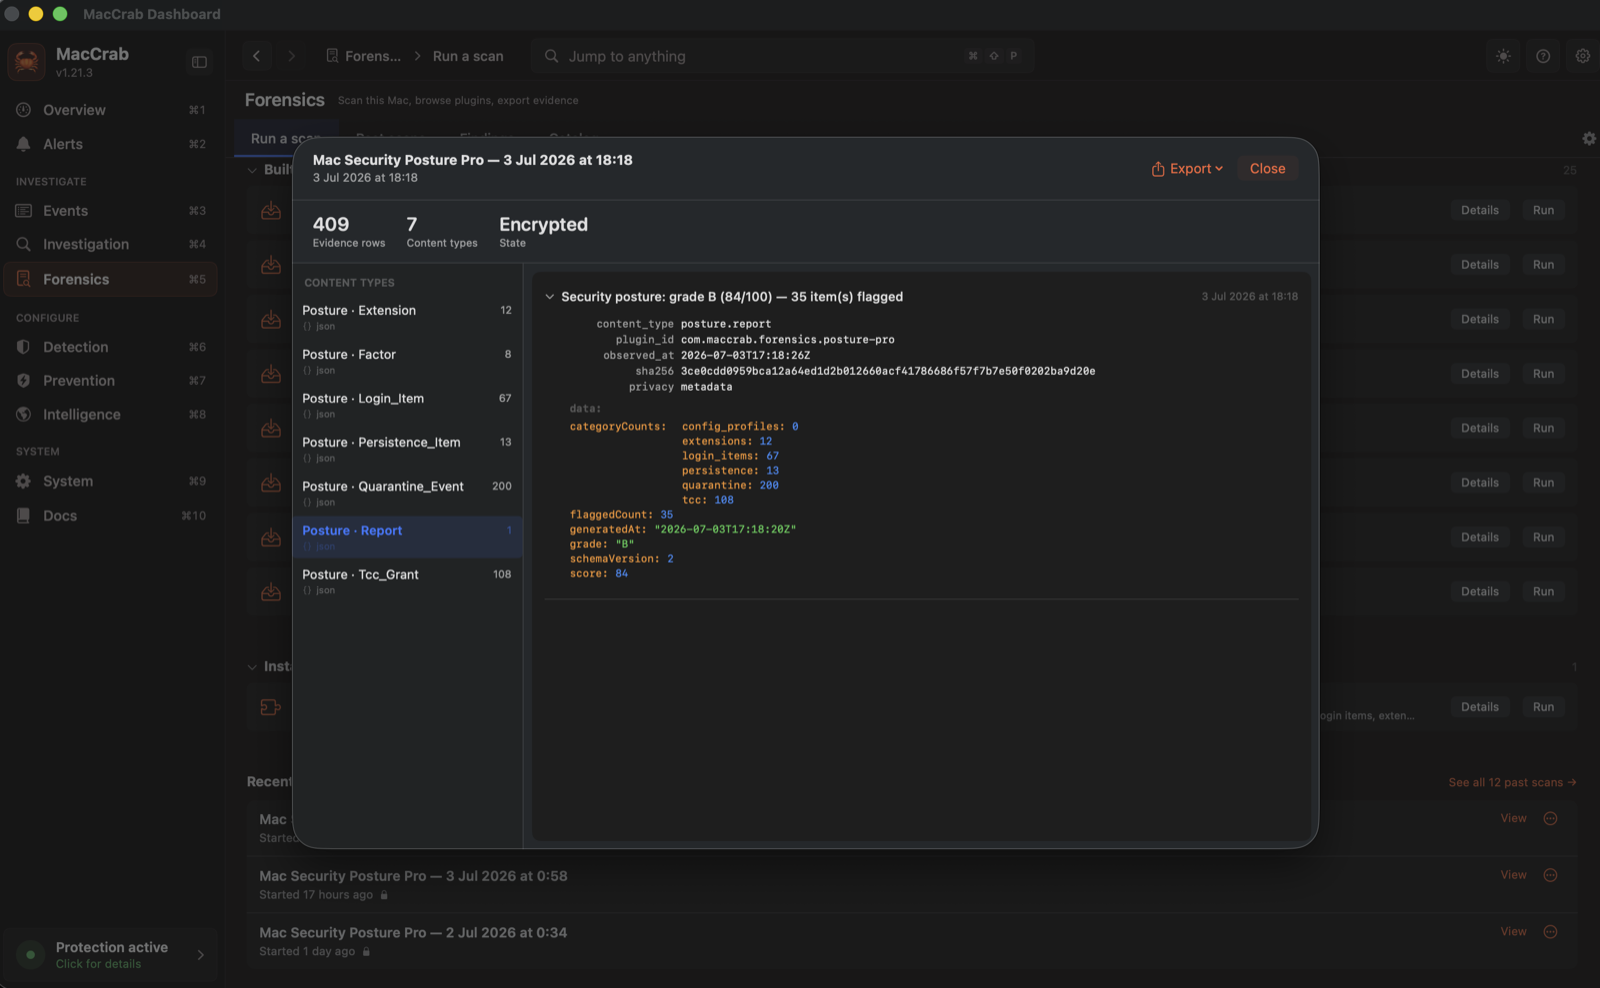Focus the Jump to anything search field

(782, 56)
